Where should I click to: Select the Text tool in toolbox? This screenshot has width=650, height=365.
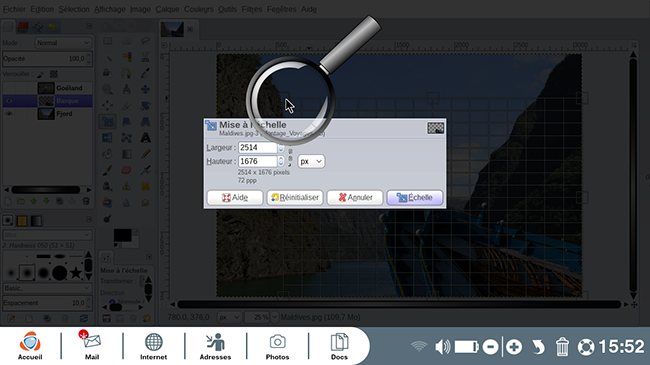[x=146, y=138]
